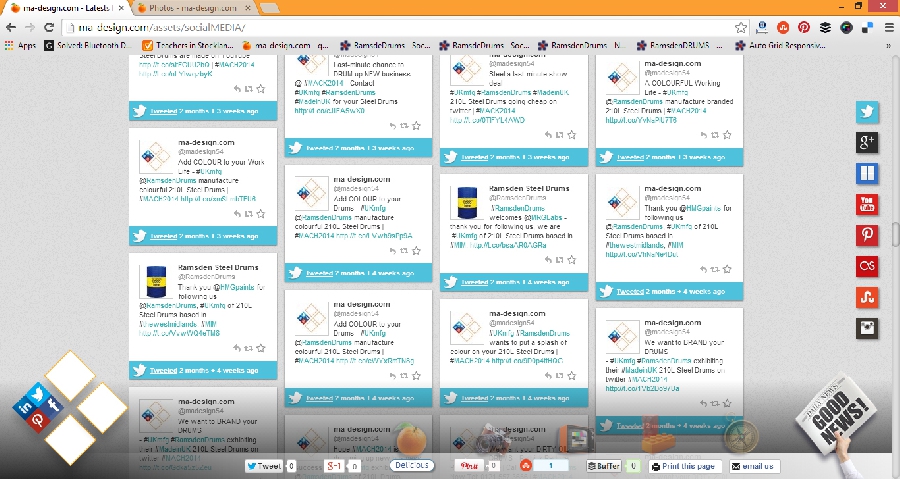Click the email us button
The height and width of the screenshot is (479, 900).
(x=752, y=466)
